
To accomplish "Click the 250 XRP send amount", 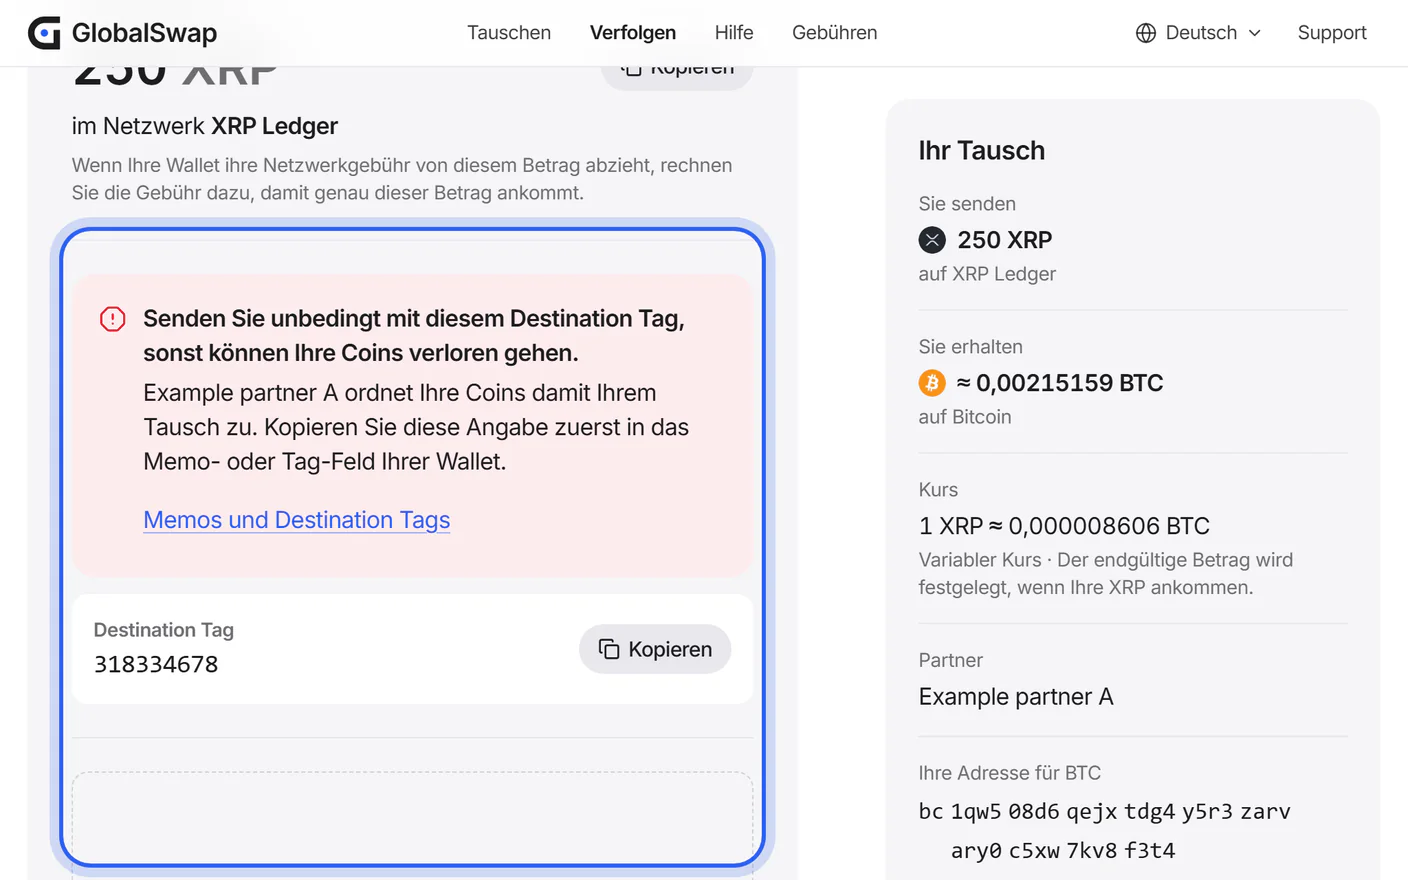I will coord(1005,240).
